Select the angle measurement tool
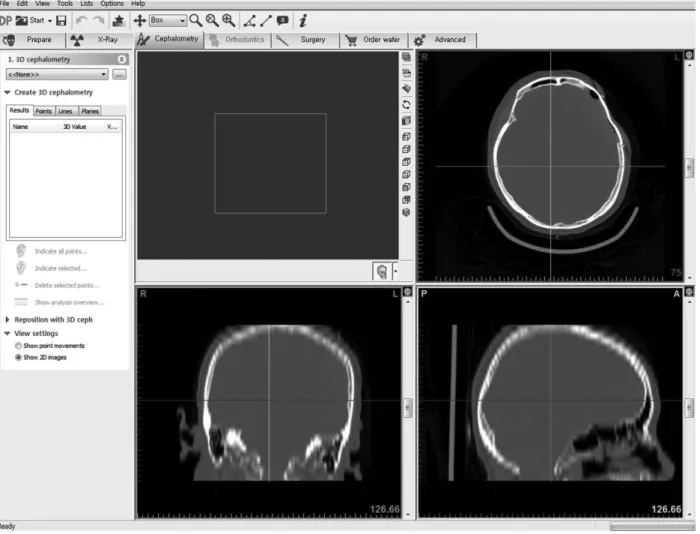The image size is (700, 534). click(x=250, y=21)
